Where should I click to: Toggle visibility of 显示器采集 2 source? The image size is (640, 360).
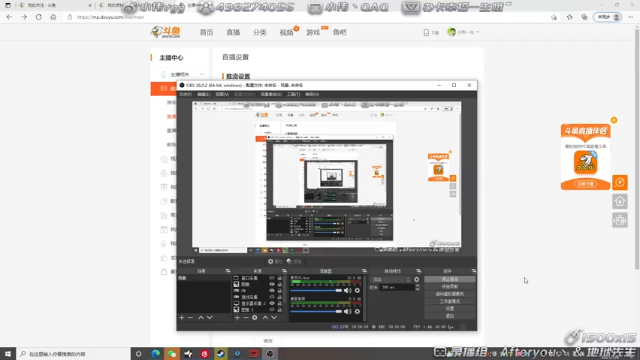272,304
